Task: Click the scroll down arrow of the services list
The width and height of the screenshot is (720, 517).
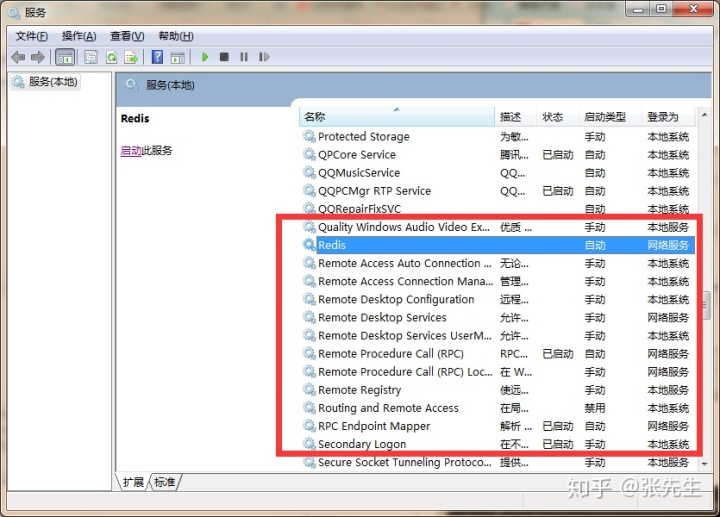Action: tap(704, 464)
